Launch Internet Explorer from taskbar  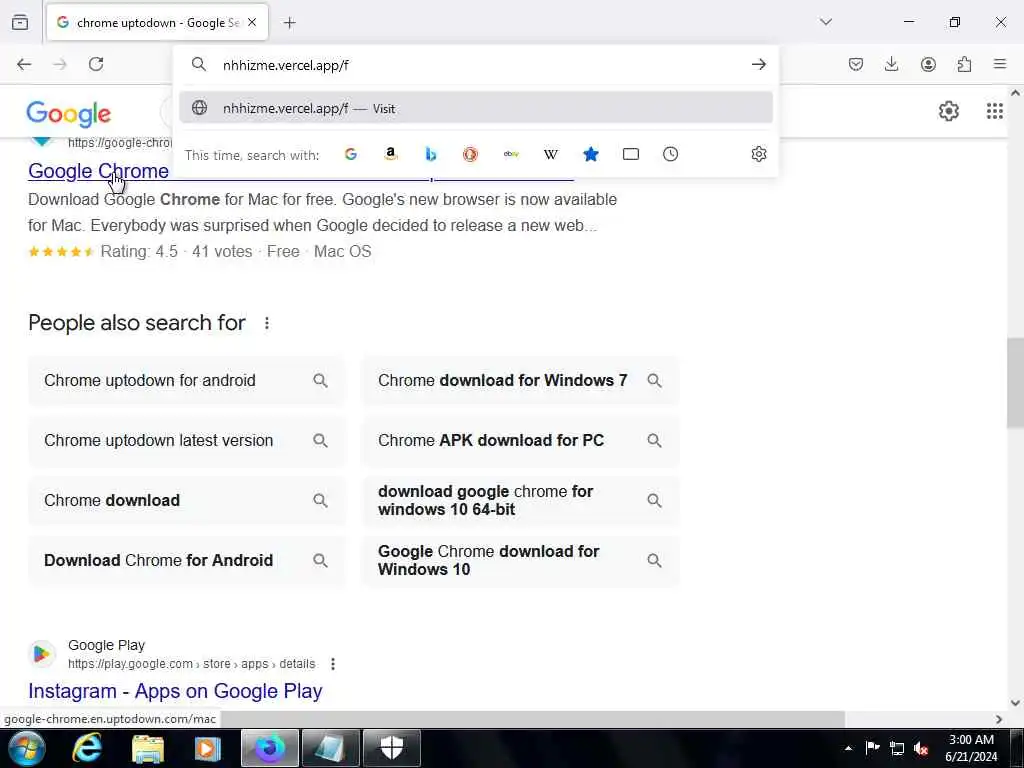87,748
